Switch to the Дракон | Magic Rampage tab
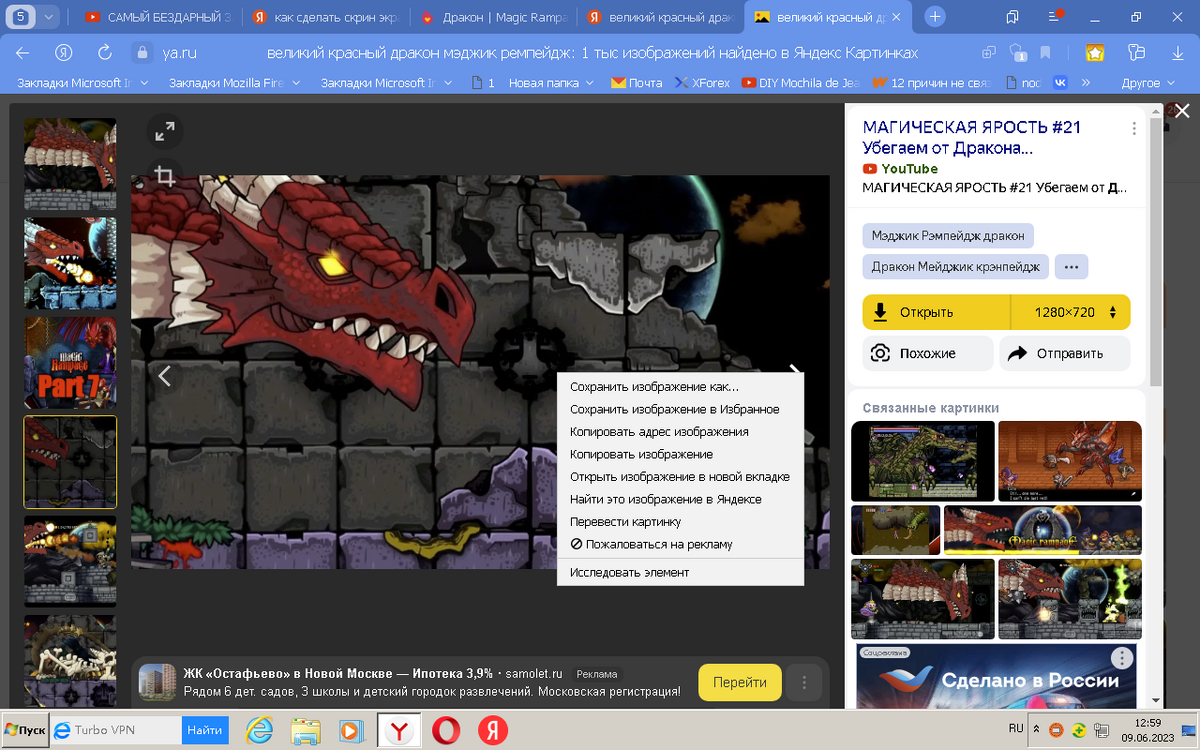Viewport: 1200px width, 750px height. (493, 17)
